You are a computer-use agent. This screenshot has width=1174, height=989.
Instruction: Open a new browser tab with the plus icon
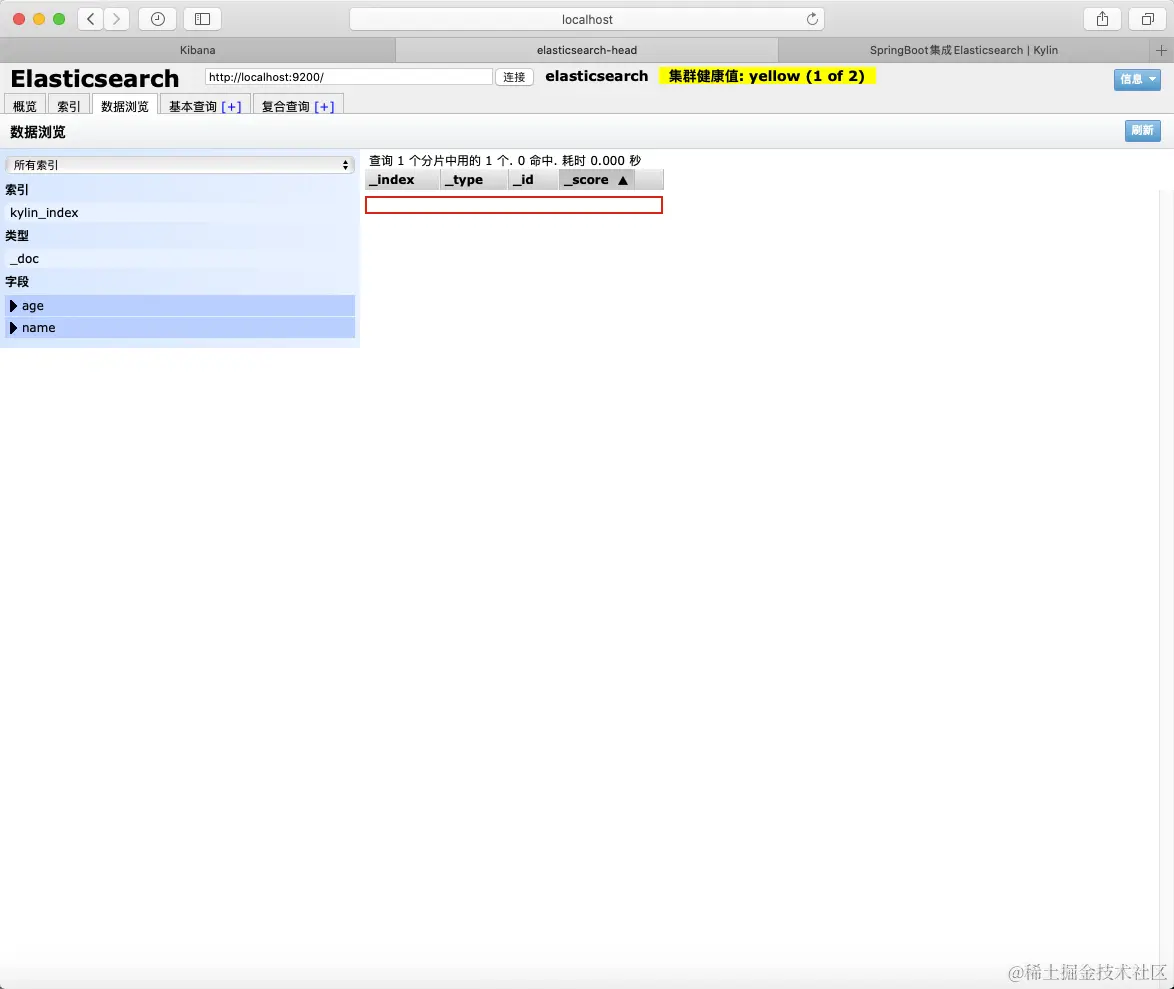click(1162, 49)
